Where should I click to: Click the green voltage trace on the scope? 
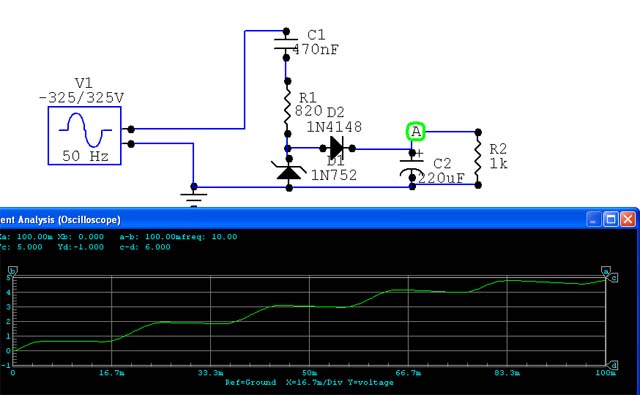[x=310, y=306]
